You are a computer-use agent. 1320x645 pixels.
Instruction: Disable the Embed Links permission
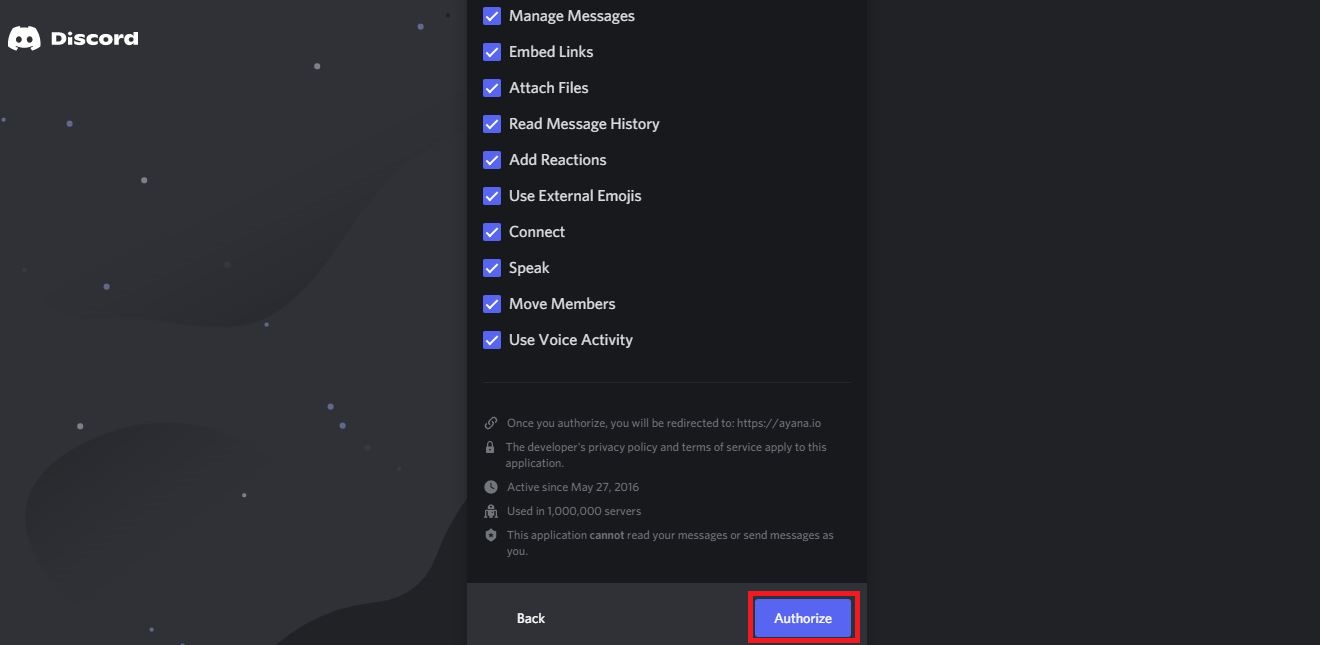point(491,51)
